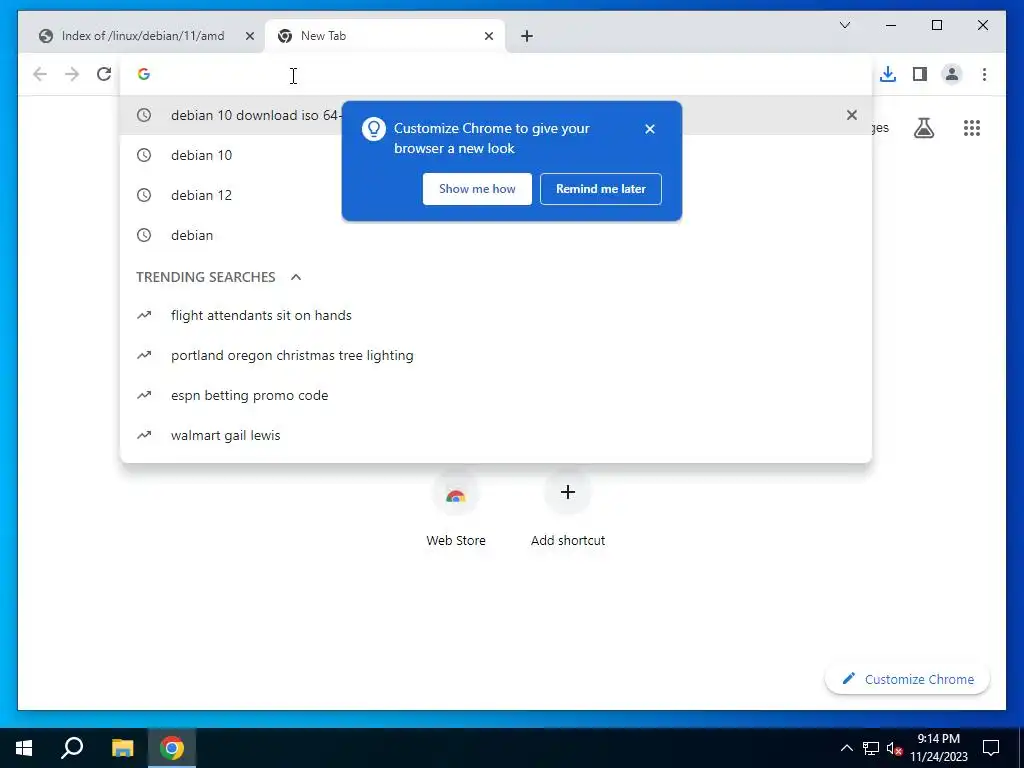
Task: Open the Web Store shortcut
Action: click(456, 511)
